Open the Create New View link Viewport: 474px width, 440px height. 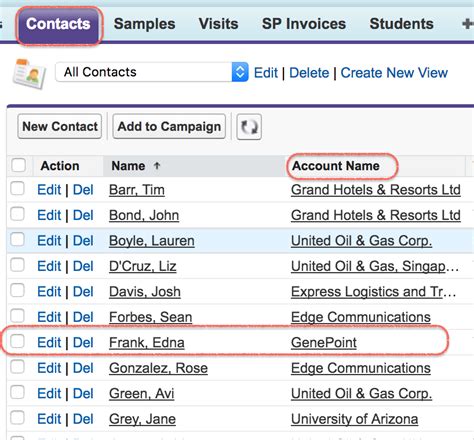(394, 73)
